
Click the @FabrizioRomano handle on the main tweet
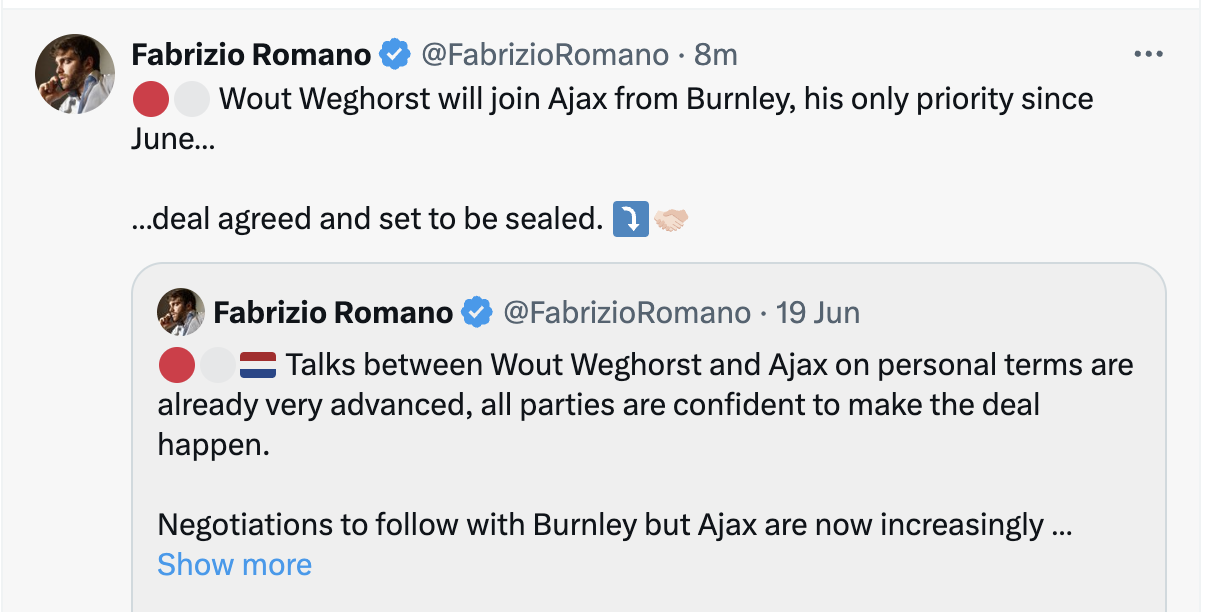(x=545, y=54)
